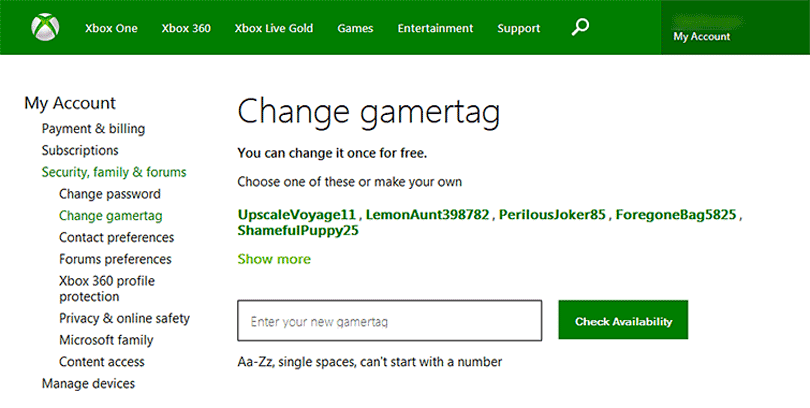Expand suggestions with Show more

274,259
